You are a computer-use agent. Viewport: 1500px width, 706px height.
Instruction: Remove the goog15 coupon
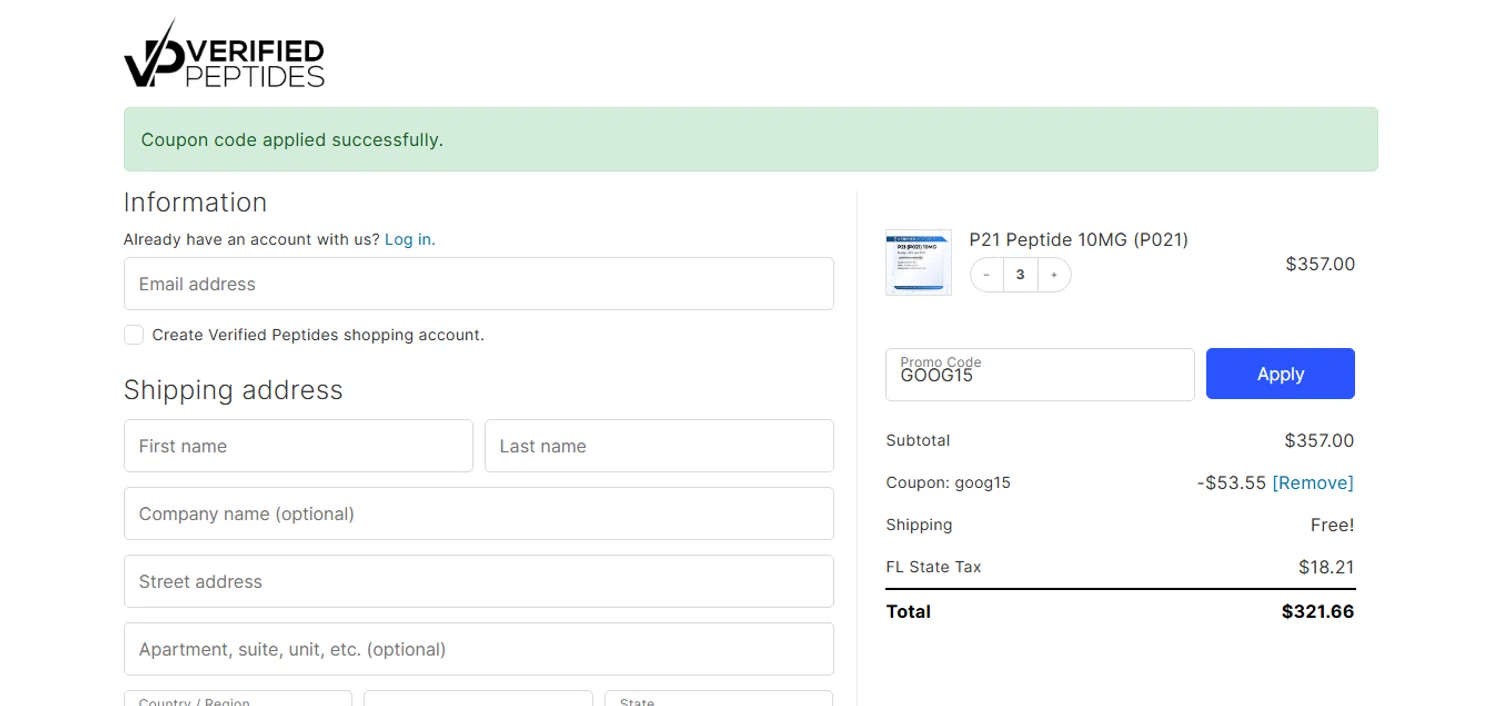[x=1313, y=483]
